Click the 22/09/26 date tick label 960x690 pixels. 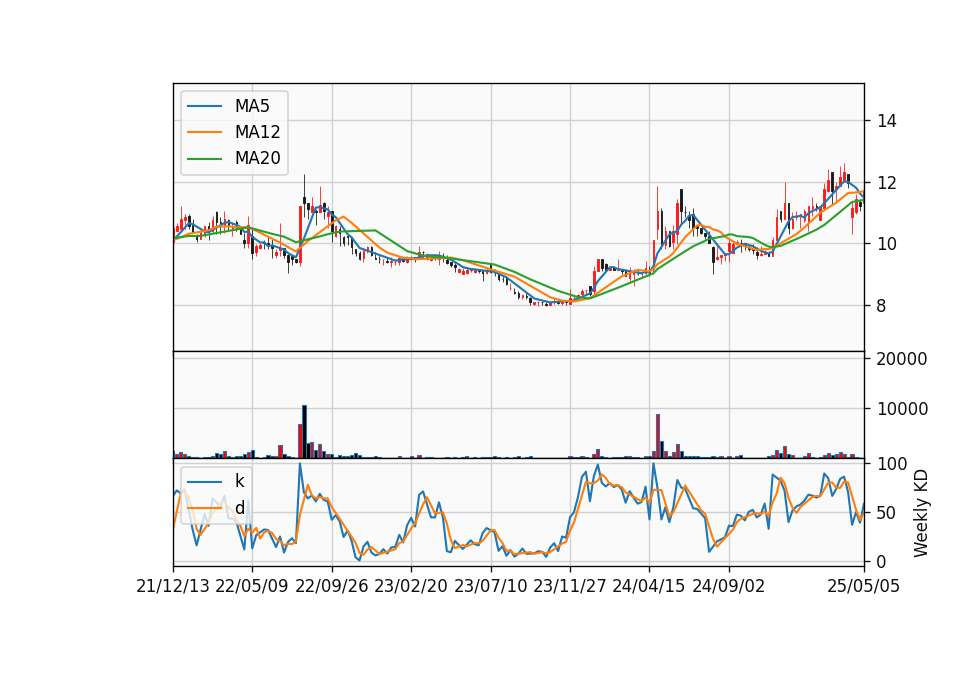coord(332,586)
